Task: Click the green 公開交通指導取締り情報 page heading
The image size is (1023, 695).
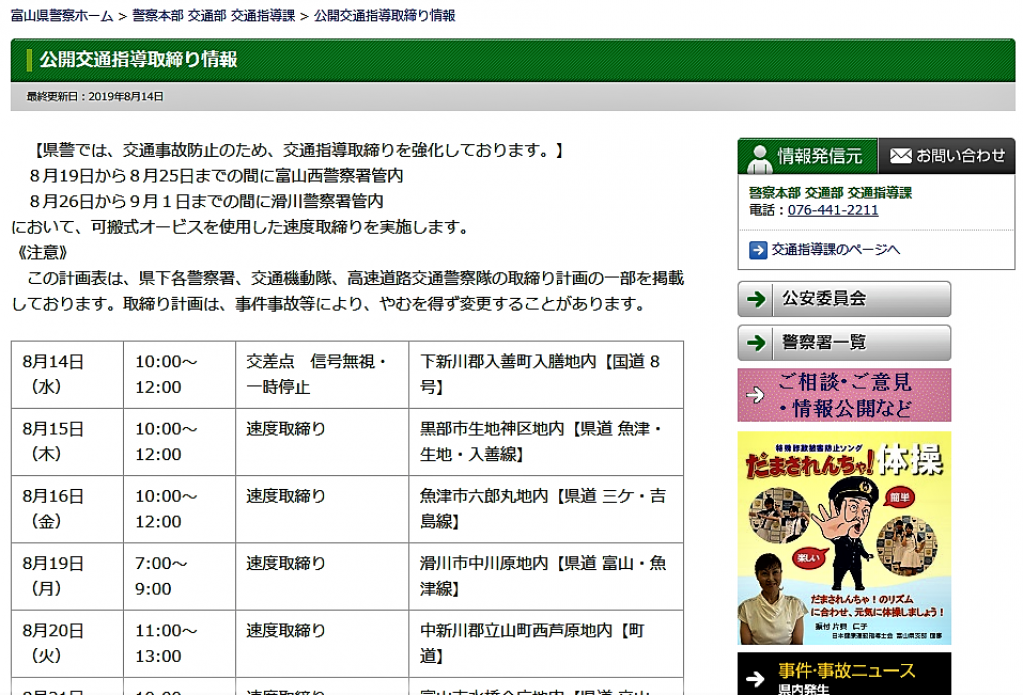Action: pyautogui.click(x=138, y=60)
